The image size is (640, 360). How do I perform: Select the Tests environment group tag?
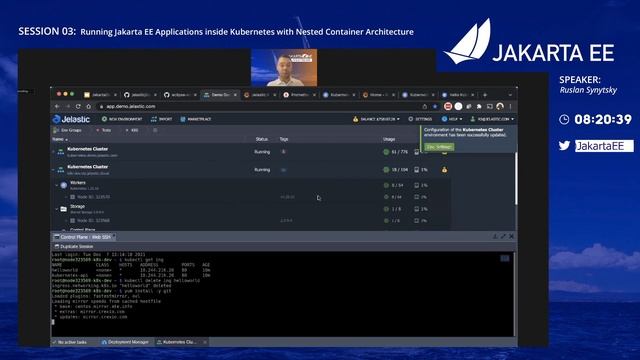pos(104,130)
